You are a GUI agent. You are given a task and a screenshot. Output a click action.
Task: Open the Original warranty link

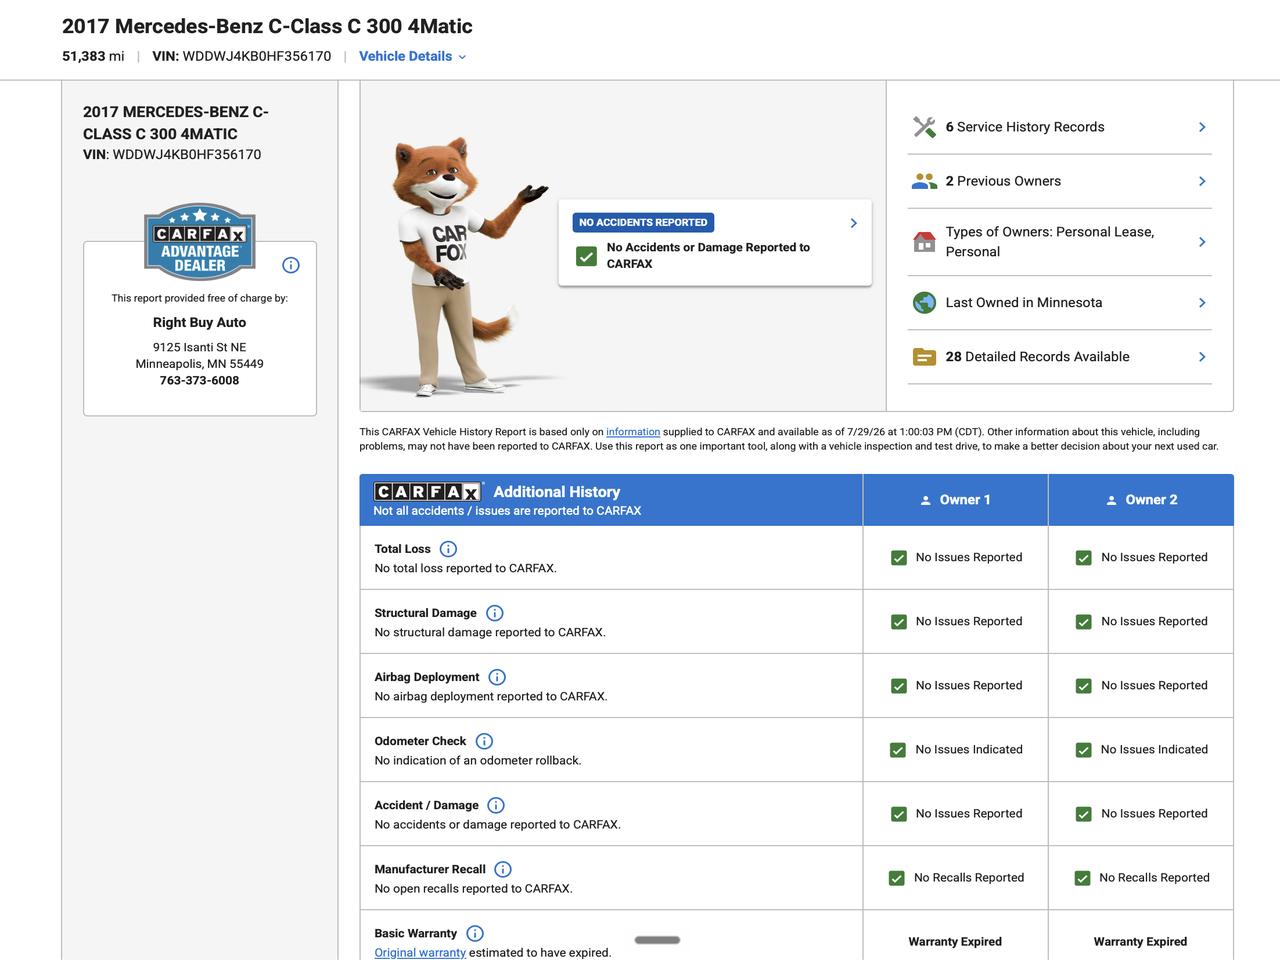[x=420, y=953]
